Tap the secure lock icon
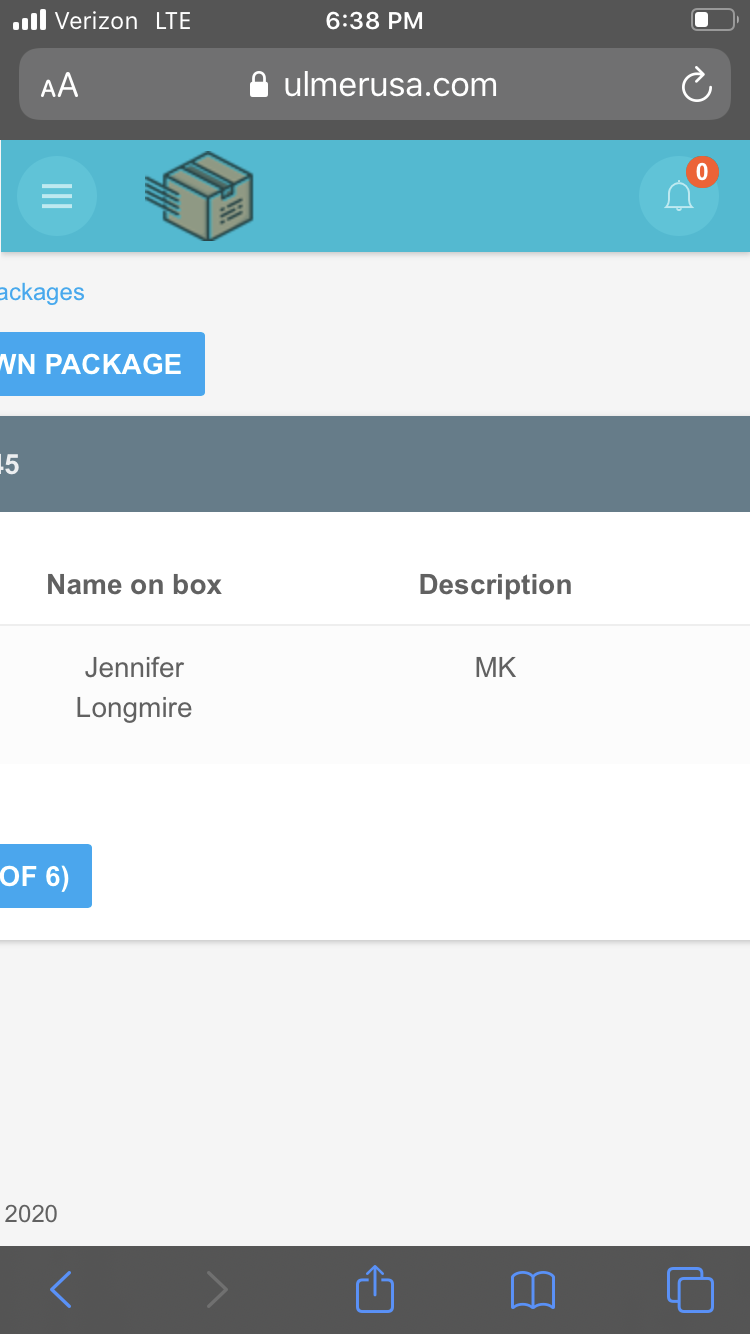Viewport: 750px width, 1334px height. (x=259, y=84)
